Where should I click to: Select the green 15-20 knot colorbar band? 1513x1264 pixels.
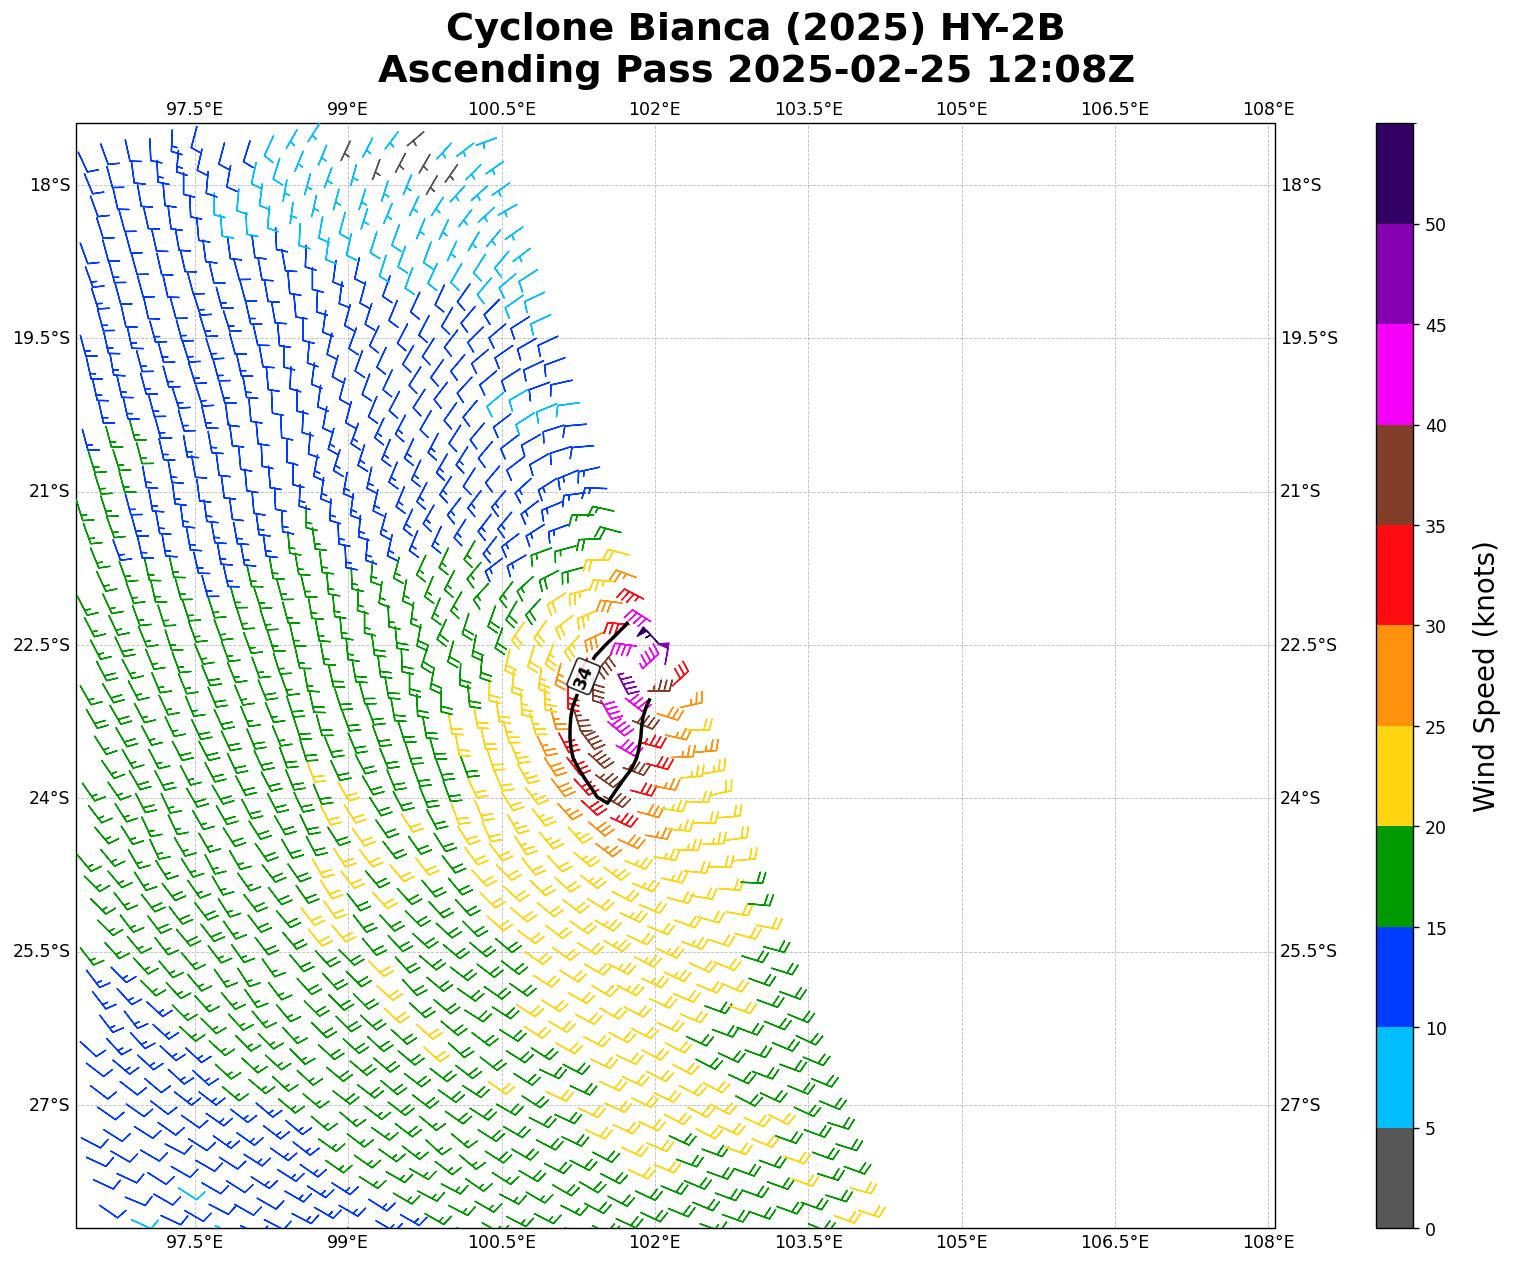pos(1394,876)
